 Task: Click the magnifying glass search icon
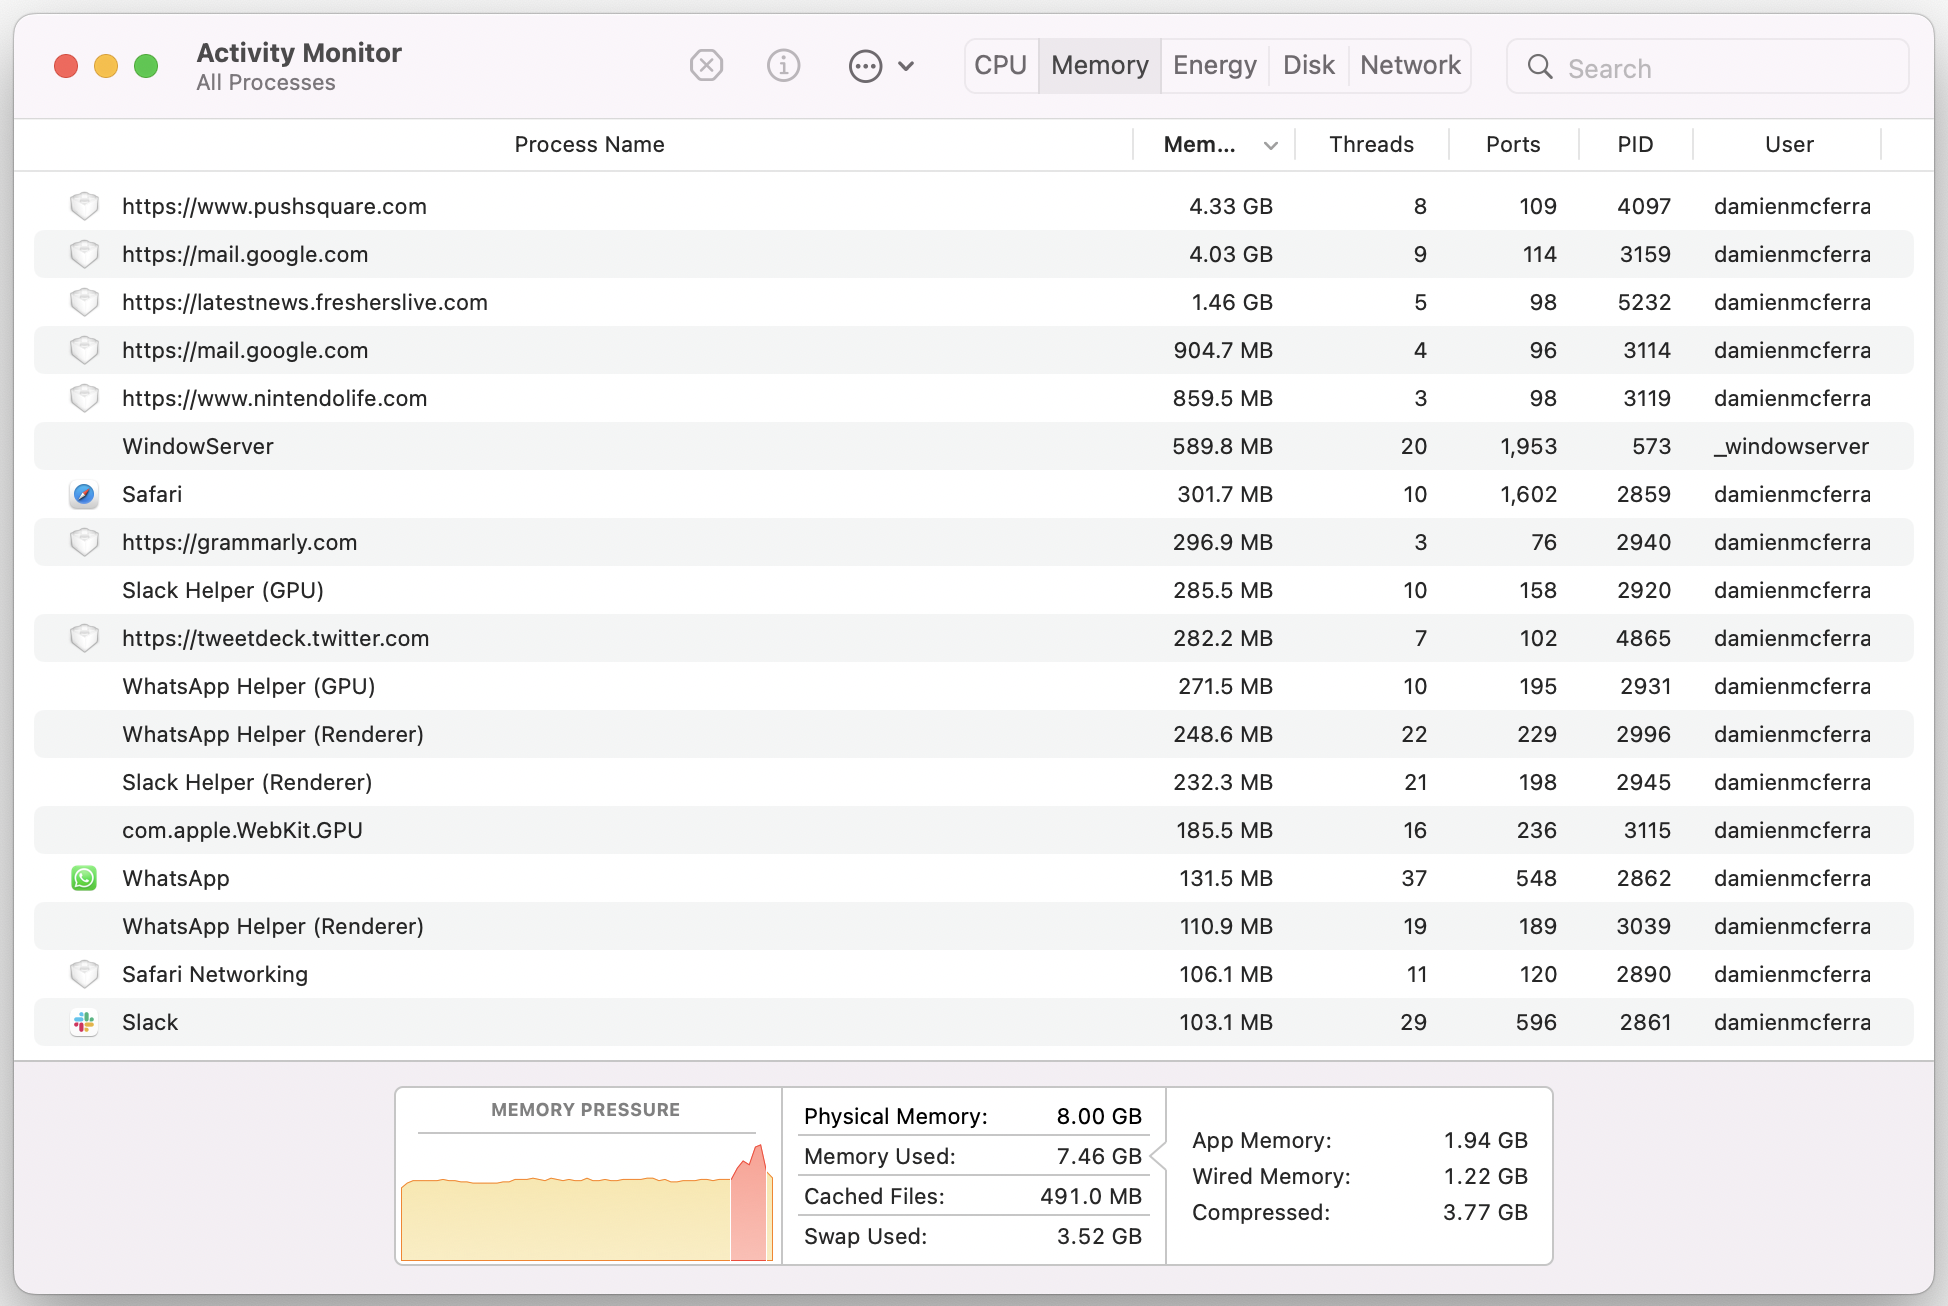tap(1540, 67)
